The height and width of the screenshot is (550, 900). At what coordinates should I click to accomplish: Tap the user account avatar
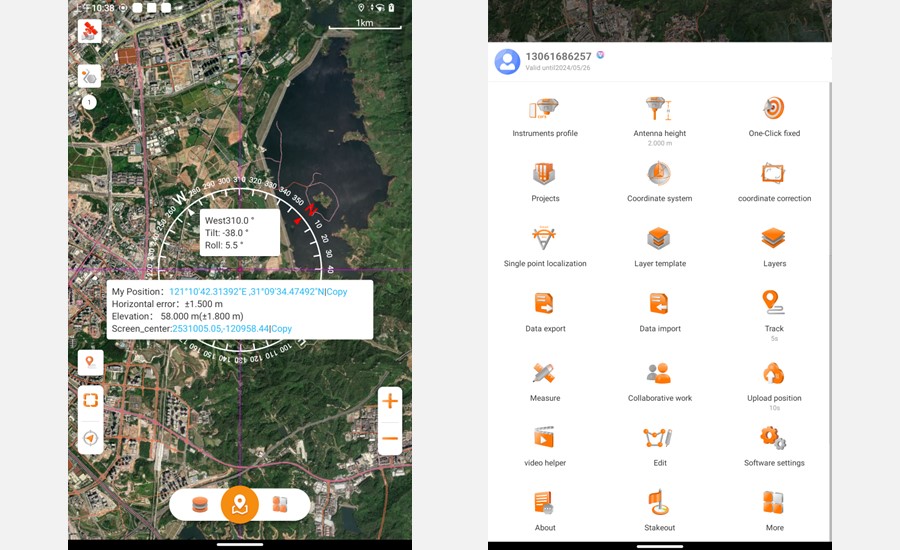507,61
